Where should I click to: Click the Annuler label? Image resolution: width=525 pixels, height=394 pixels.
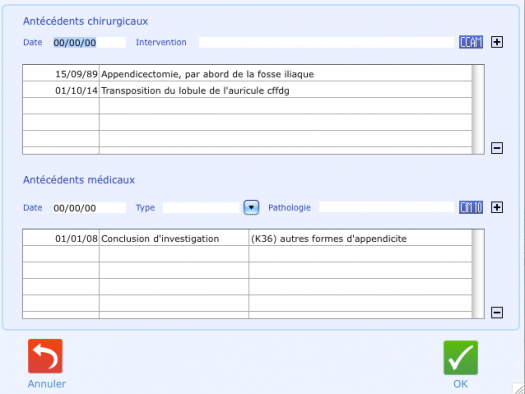pyautogui.click(x=47, y=384)
